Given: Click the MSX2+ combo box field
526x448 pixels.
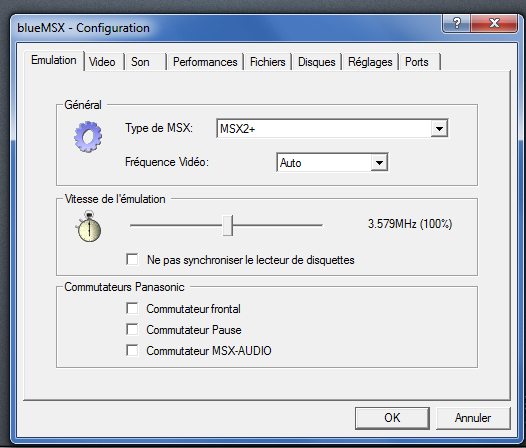Looking at the screenshot, I should (x=332, y=129).
